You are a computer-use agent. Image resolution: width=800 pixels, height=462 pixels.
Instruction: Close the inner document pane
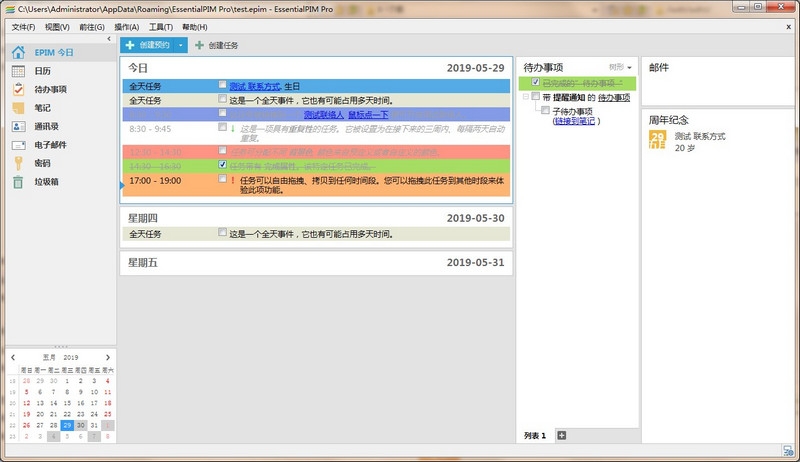788,27
